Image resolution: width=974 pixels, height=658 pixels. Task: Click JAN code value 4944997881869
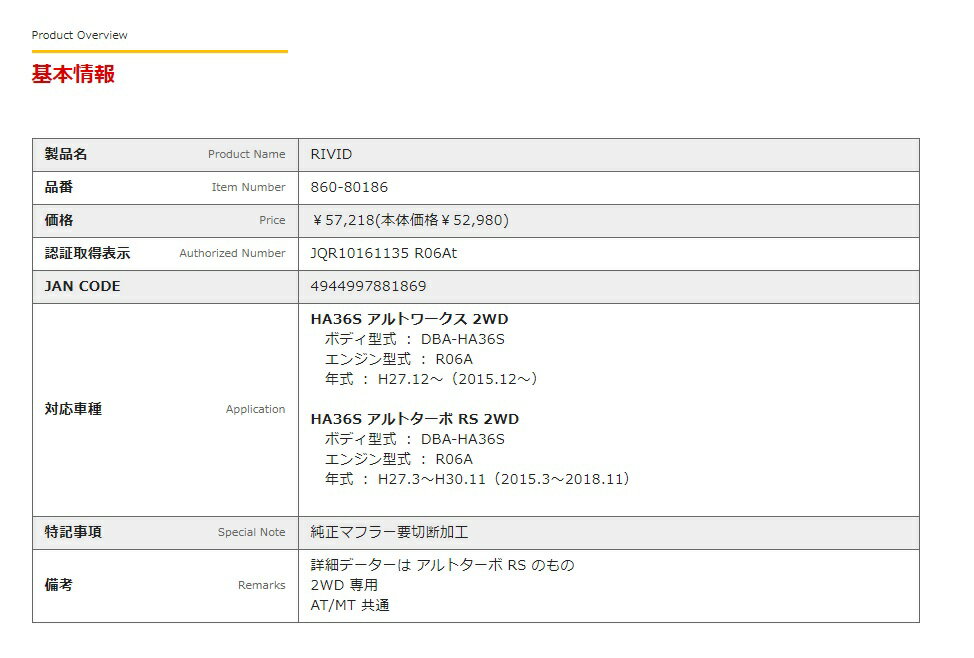tap(368, 286)
